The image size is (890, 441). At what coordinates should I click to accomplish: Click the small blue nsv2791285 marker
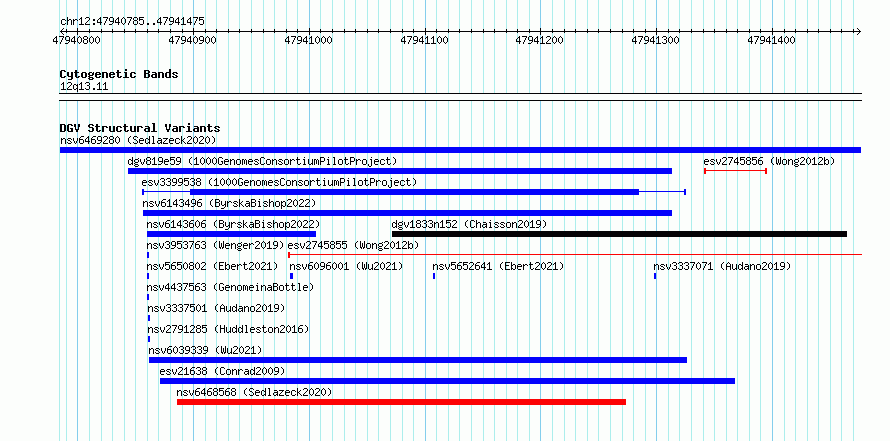click(149, 339)
